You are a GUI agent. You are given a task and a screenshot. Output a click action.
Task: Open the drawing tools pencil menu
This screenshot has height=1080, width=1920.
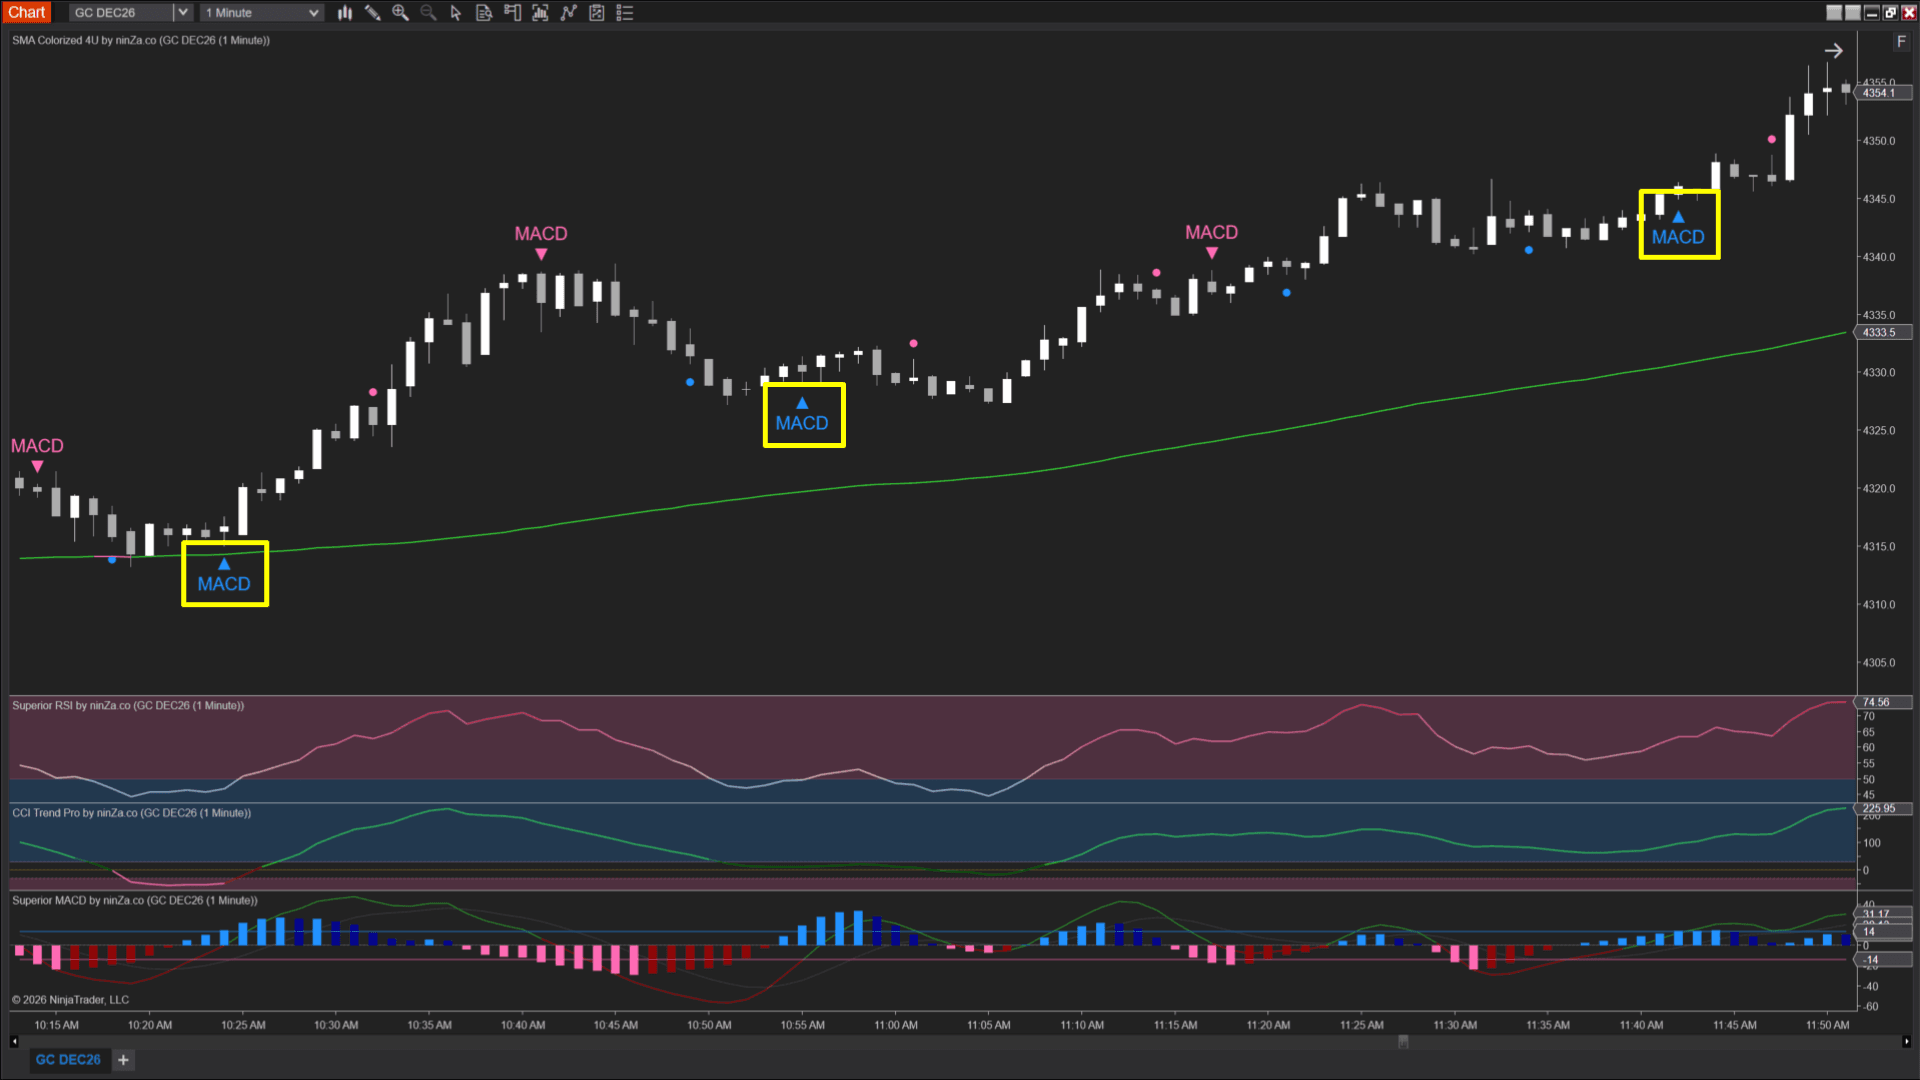tap(373, 13)
